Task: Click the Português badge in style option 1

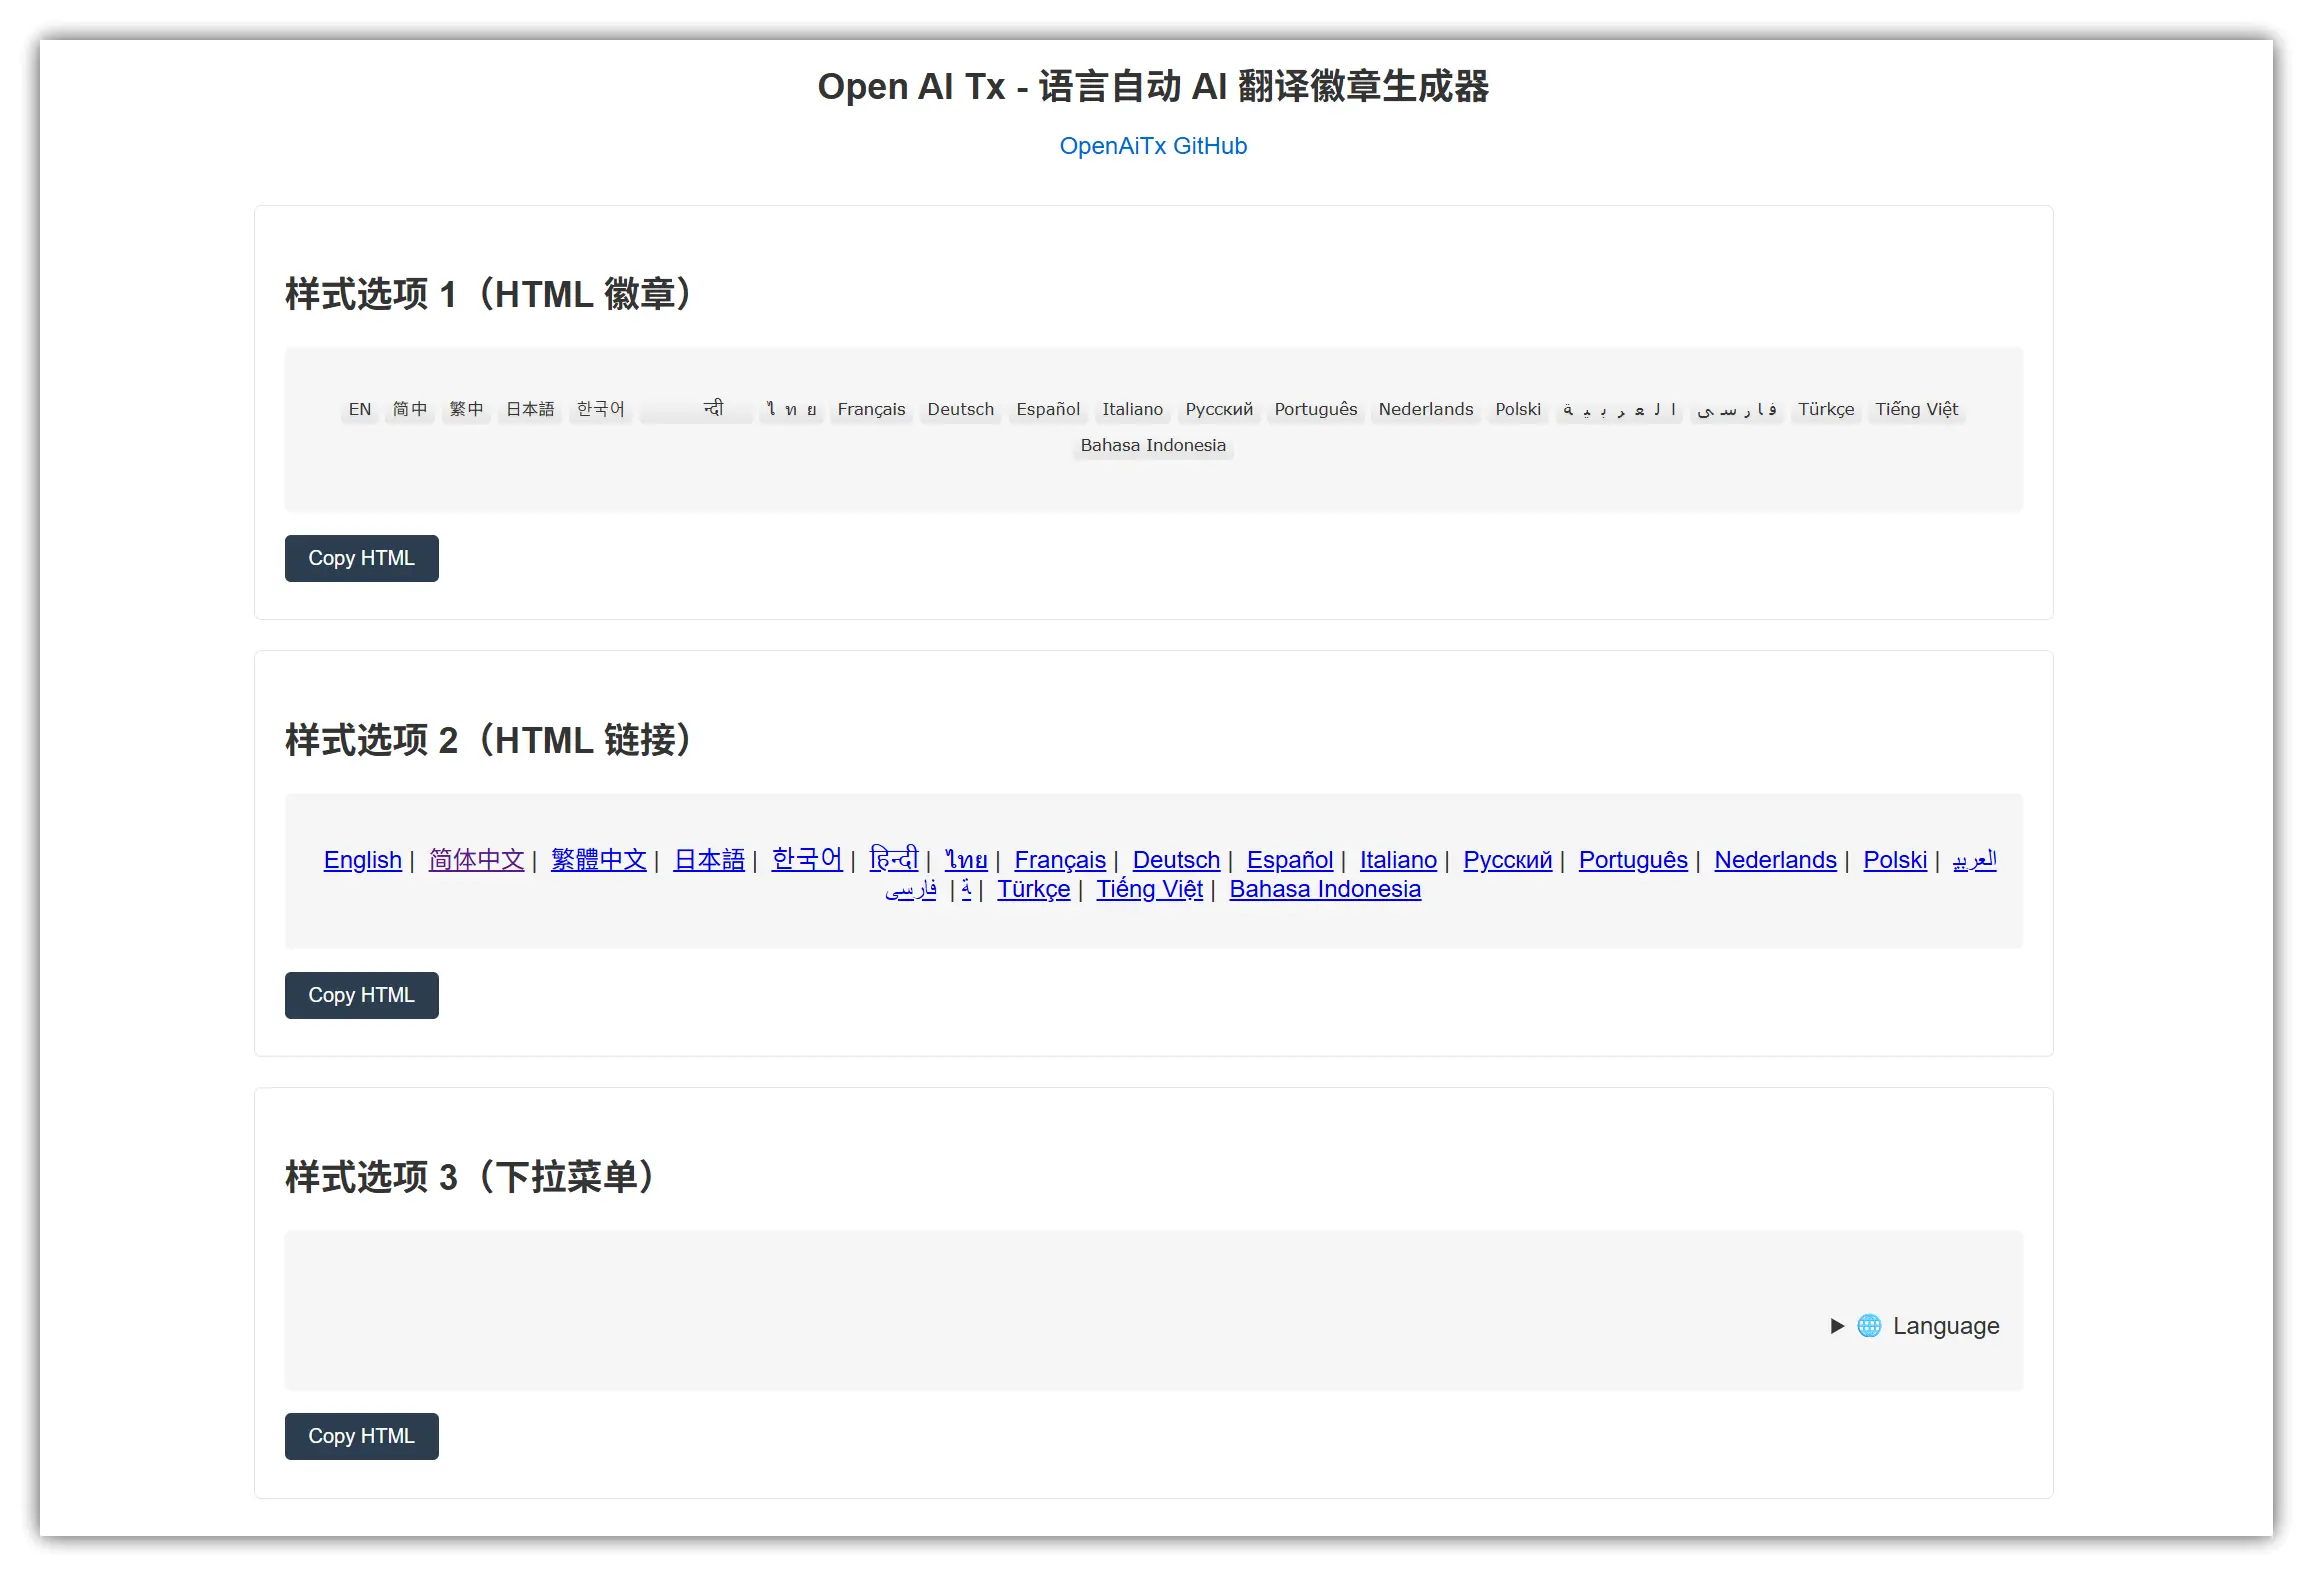Action: 1315,409
